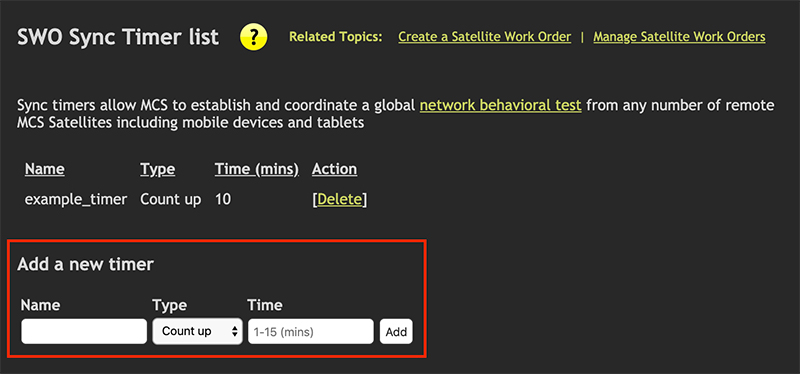Viewport: 800px width, 374px height.
Task: Sort timers by Type column header
Action: (x=158, y=169)
